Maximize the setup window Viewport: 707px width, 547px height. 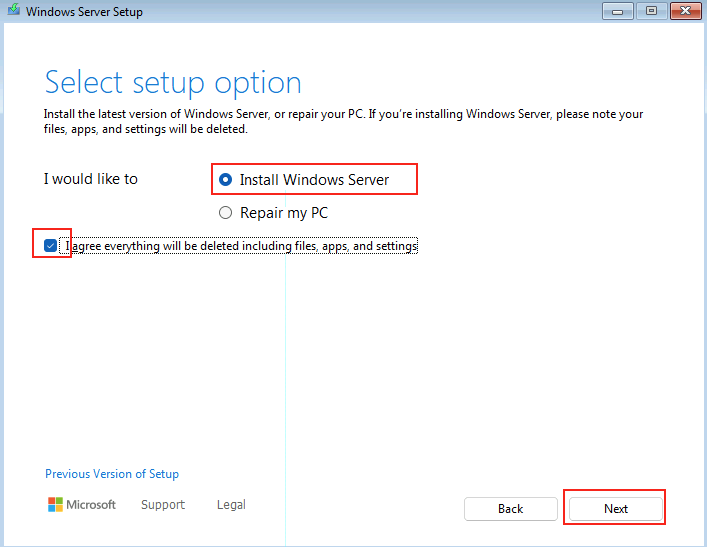pyautogui.click(x=651, y=11)
